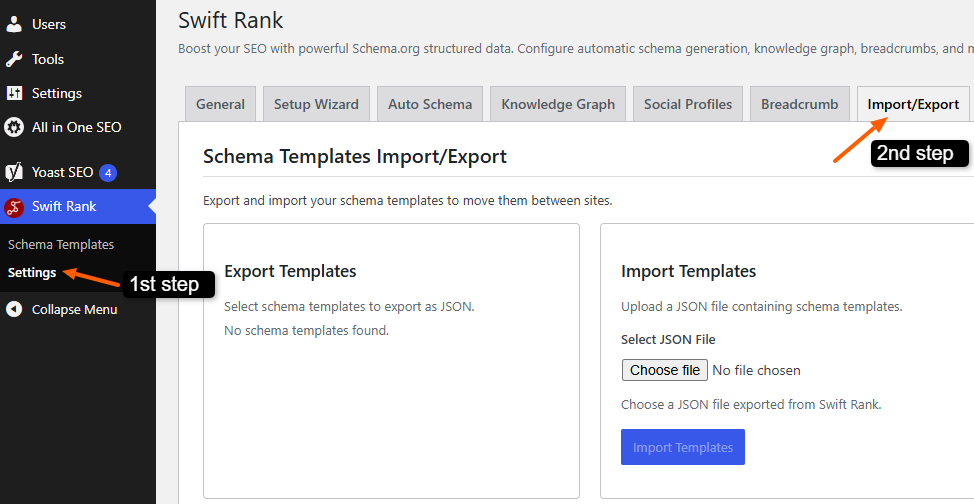Click the Users person icon in sidebar
The width and height of the screenshot is (974, 504).
(x=14, y=24)
